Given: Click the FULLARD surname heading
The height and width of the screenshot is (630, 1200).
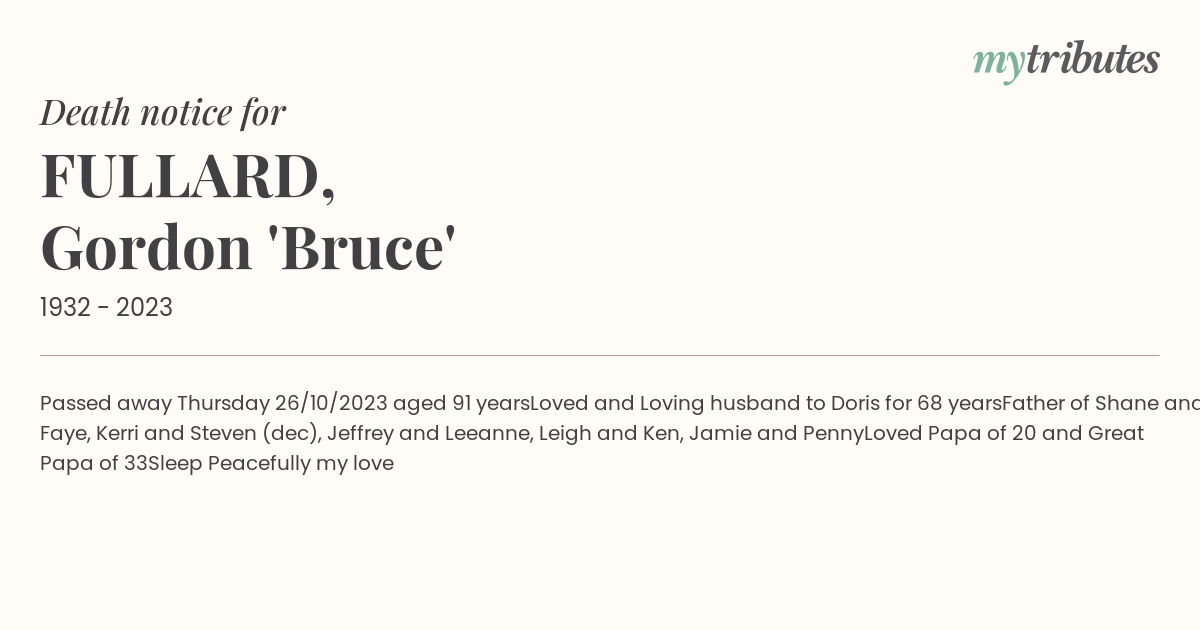Looking at the screenshot, I should [x=188, y=176].
